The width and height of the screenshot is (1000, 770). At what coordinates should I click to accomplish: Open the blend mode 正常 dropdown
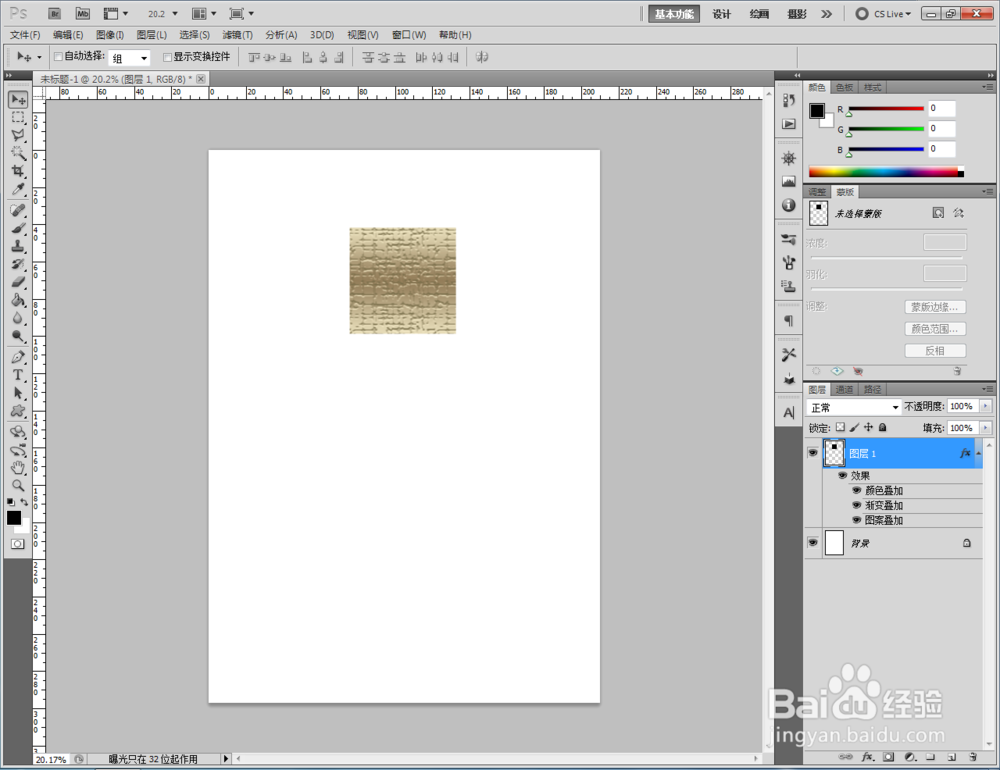pos(854,407)
